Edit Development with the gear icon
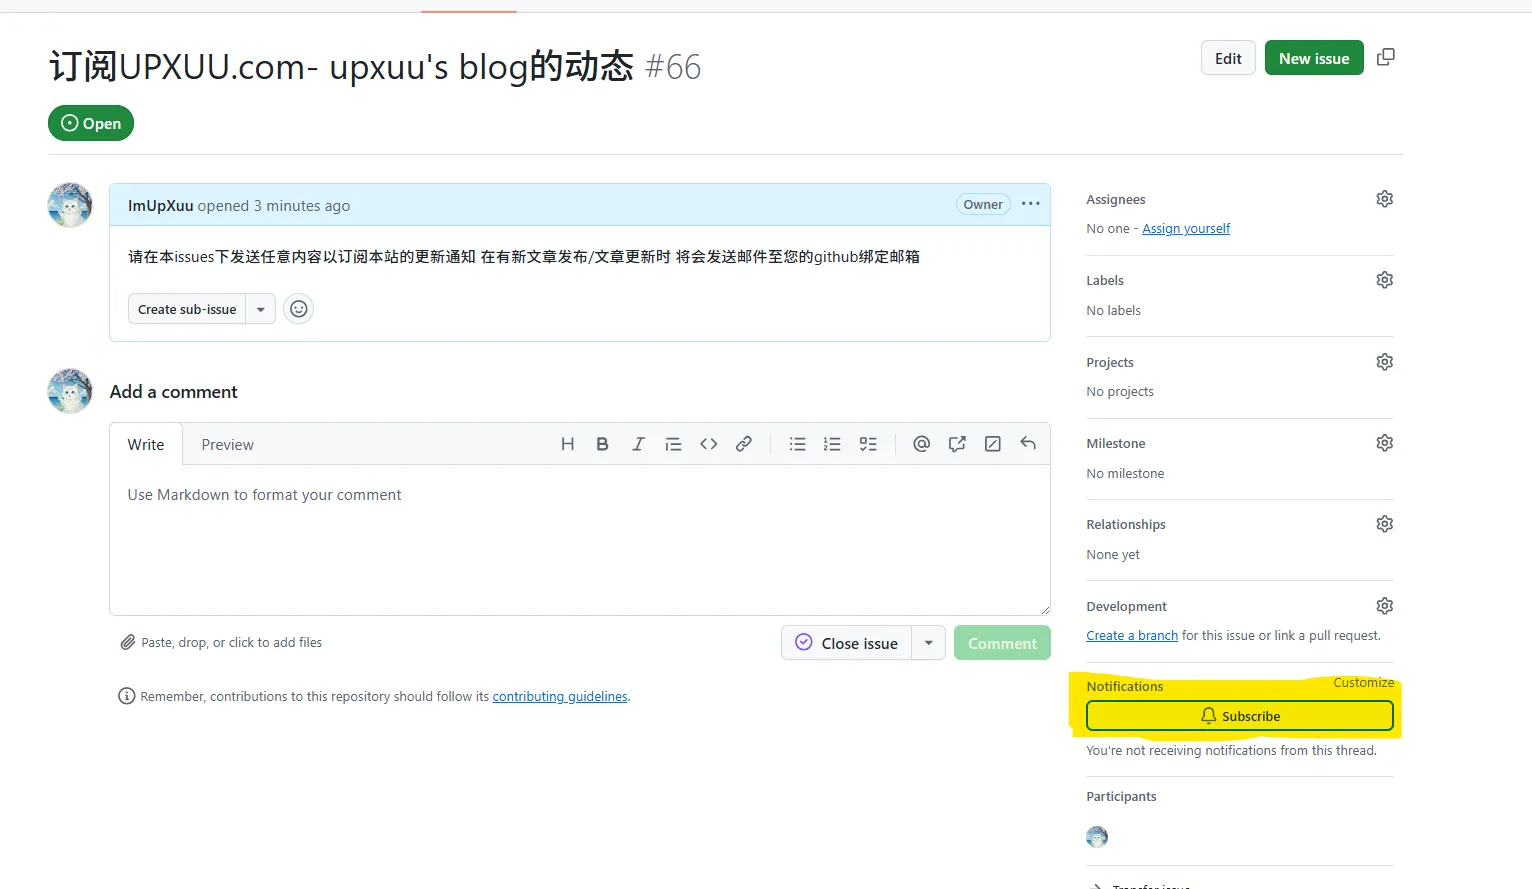 1385,606
